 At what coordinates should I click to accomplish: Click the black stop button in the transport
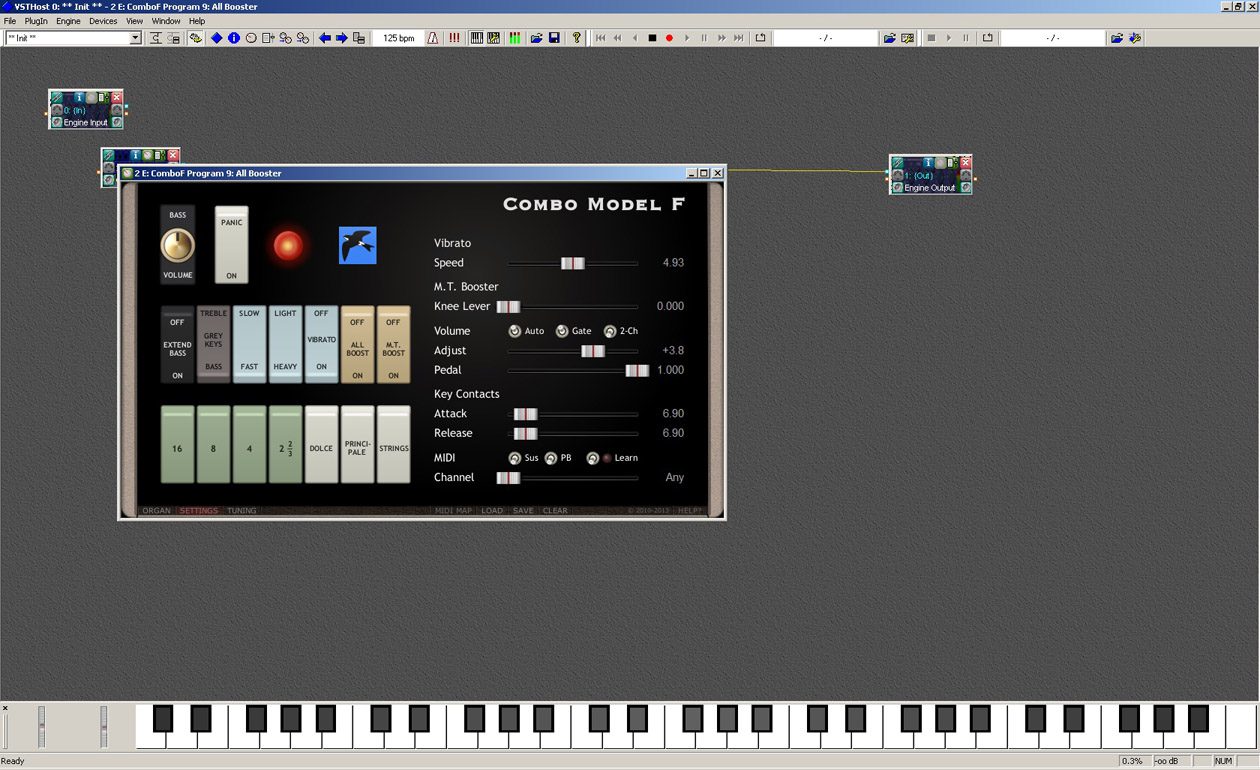[x=652, y=38]
